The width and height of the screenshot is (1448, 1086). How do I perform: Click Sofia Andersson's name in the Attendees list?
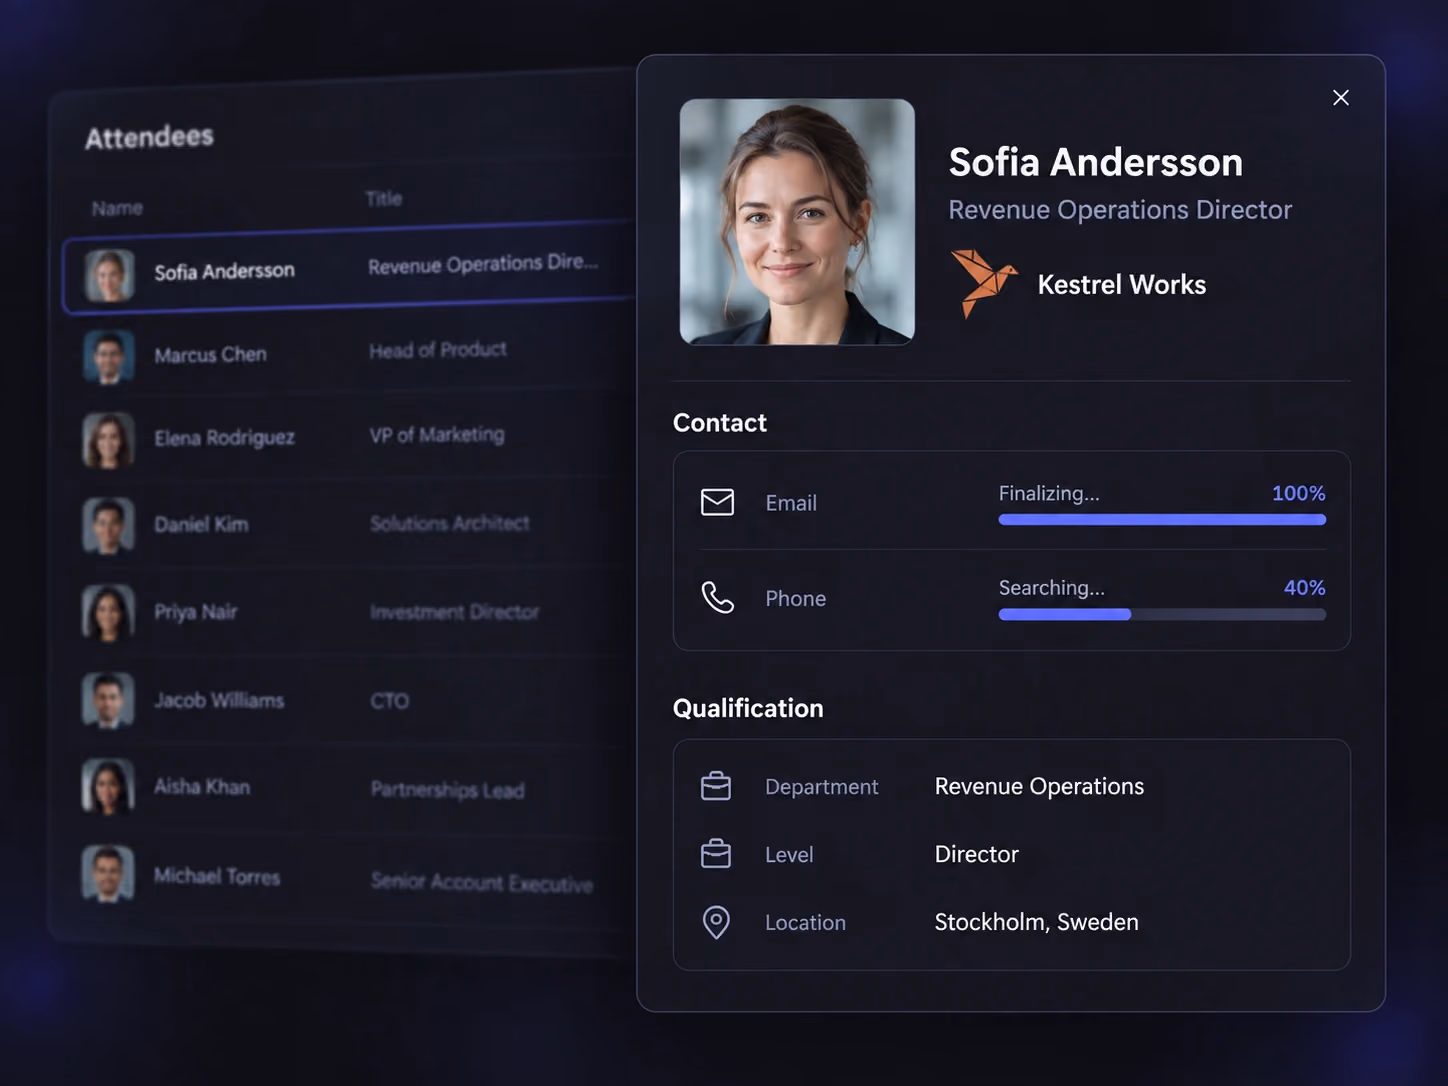[x=224, y=271]
